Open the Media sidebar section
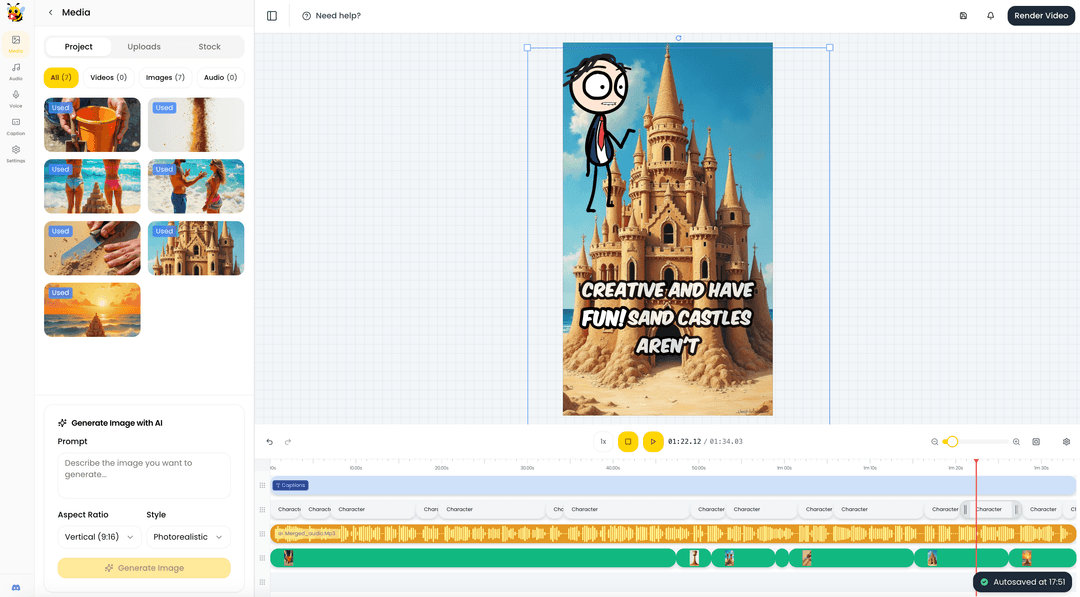This screenshot has height=597, width=1080. [x=15, y=44]
